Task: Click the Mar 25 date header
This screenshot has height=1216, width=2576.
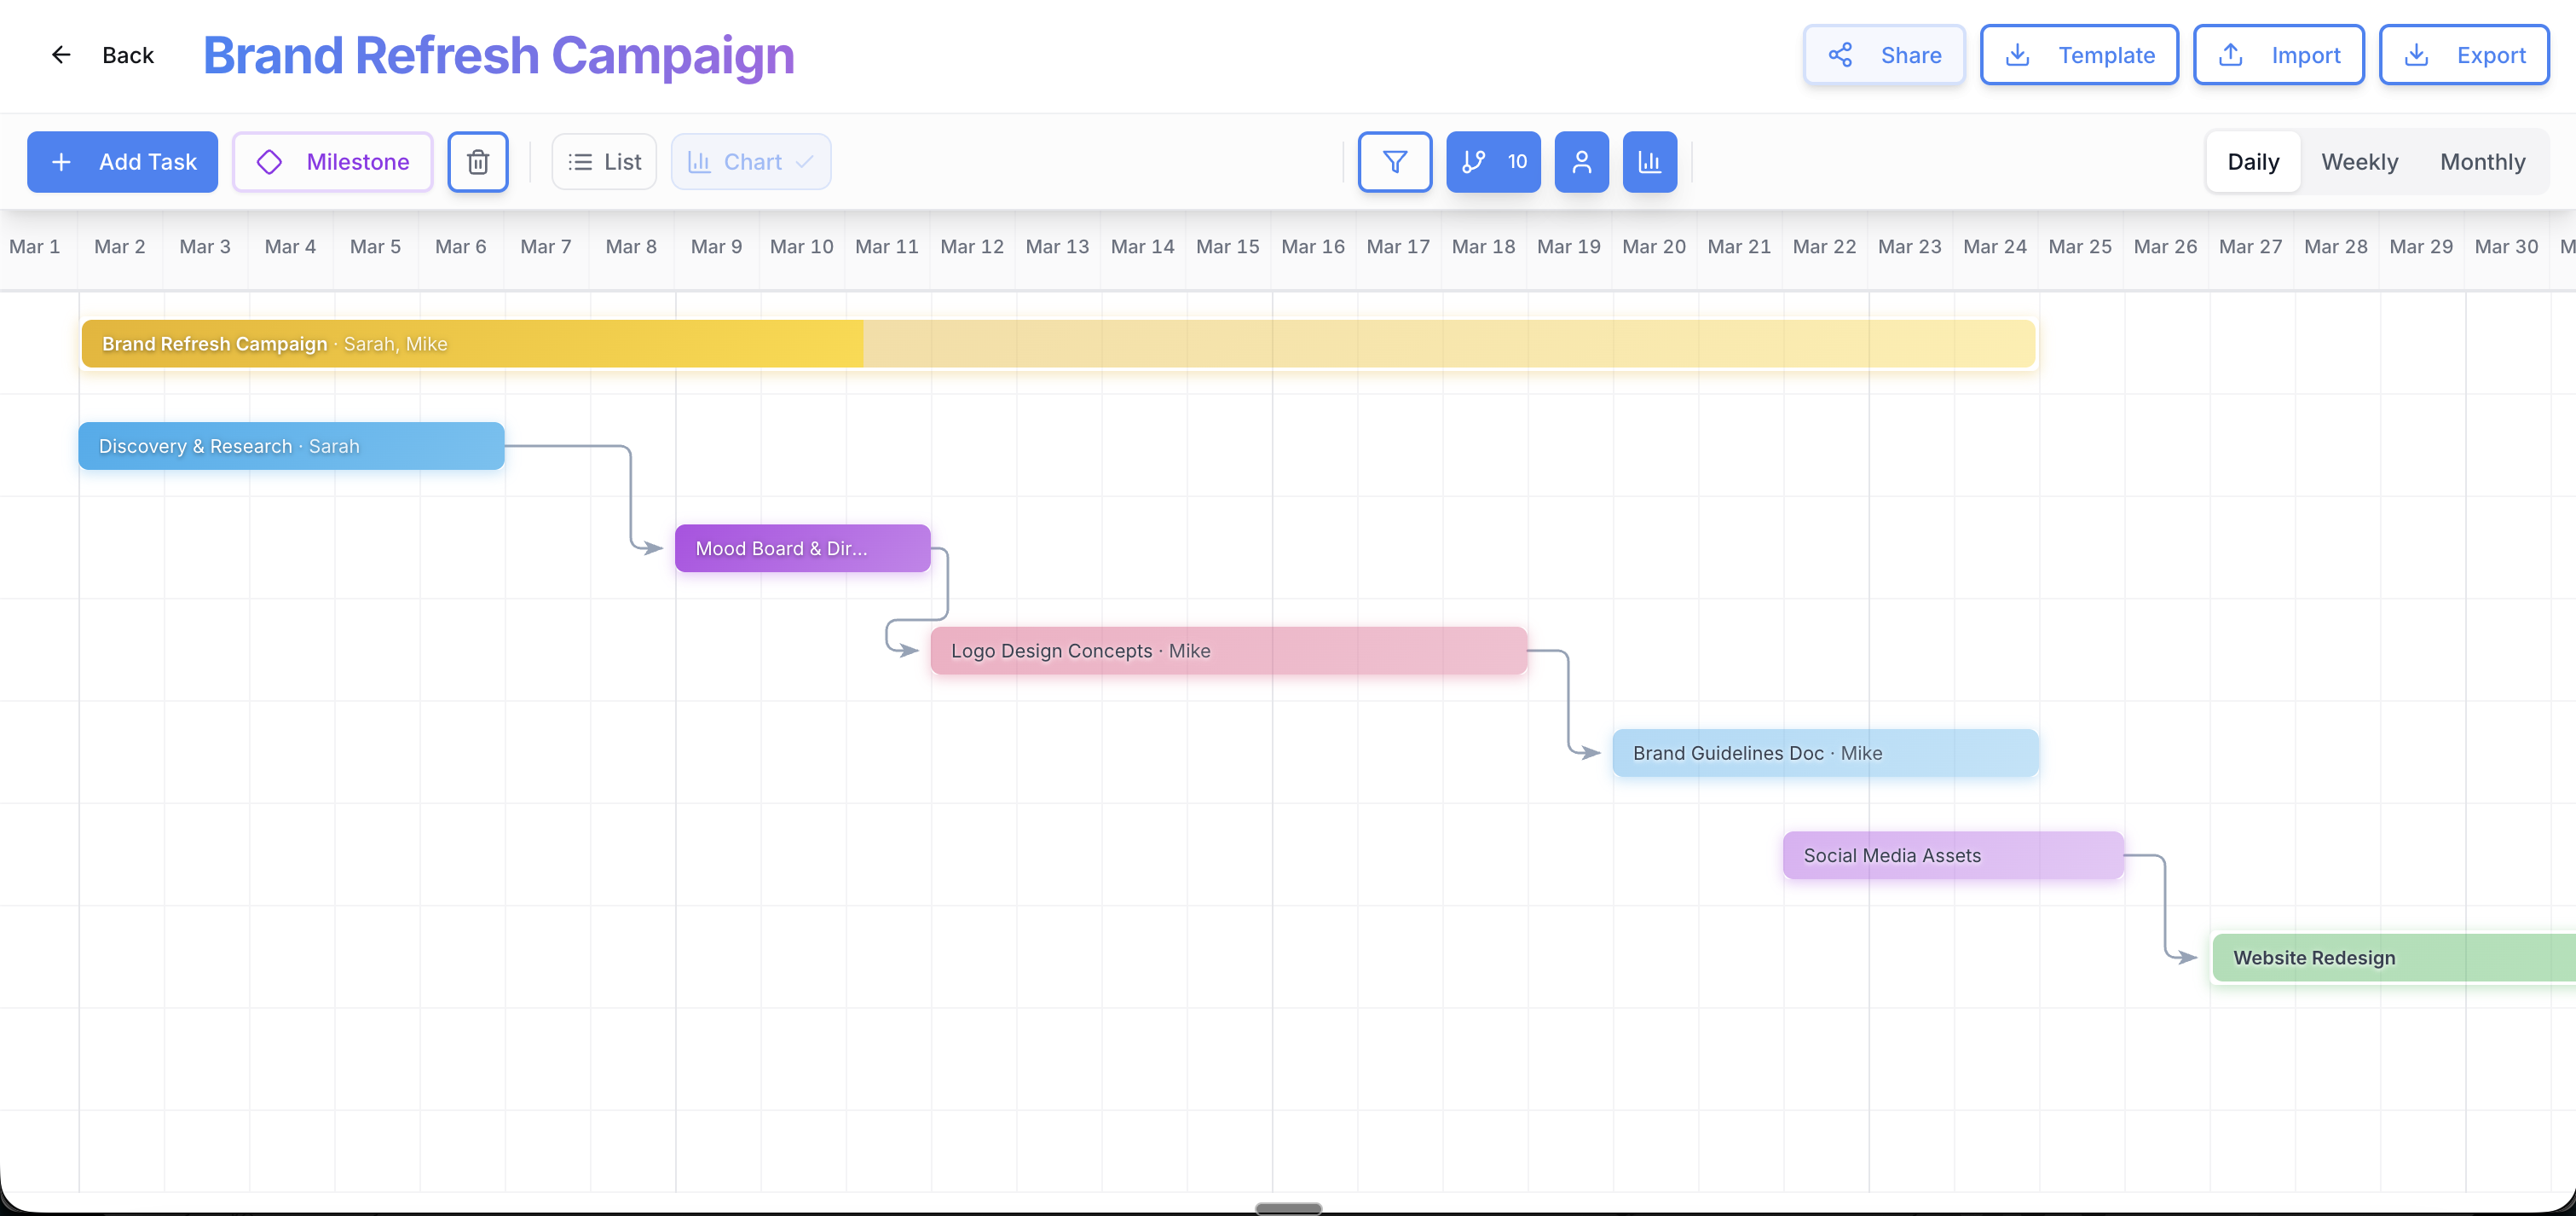Action: tap(2079, 247)
